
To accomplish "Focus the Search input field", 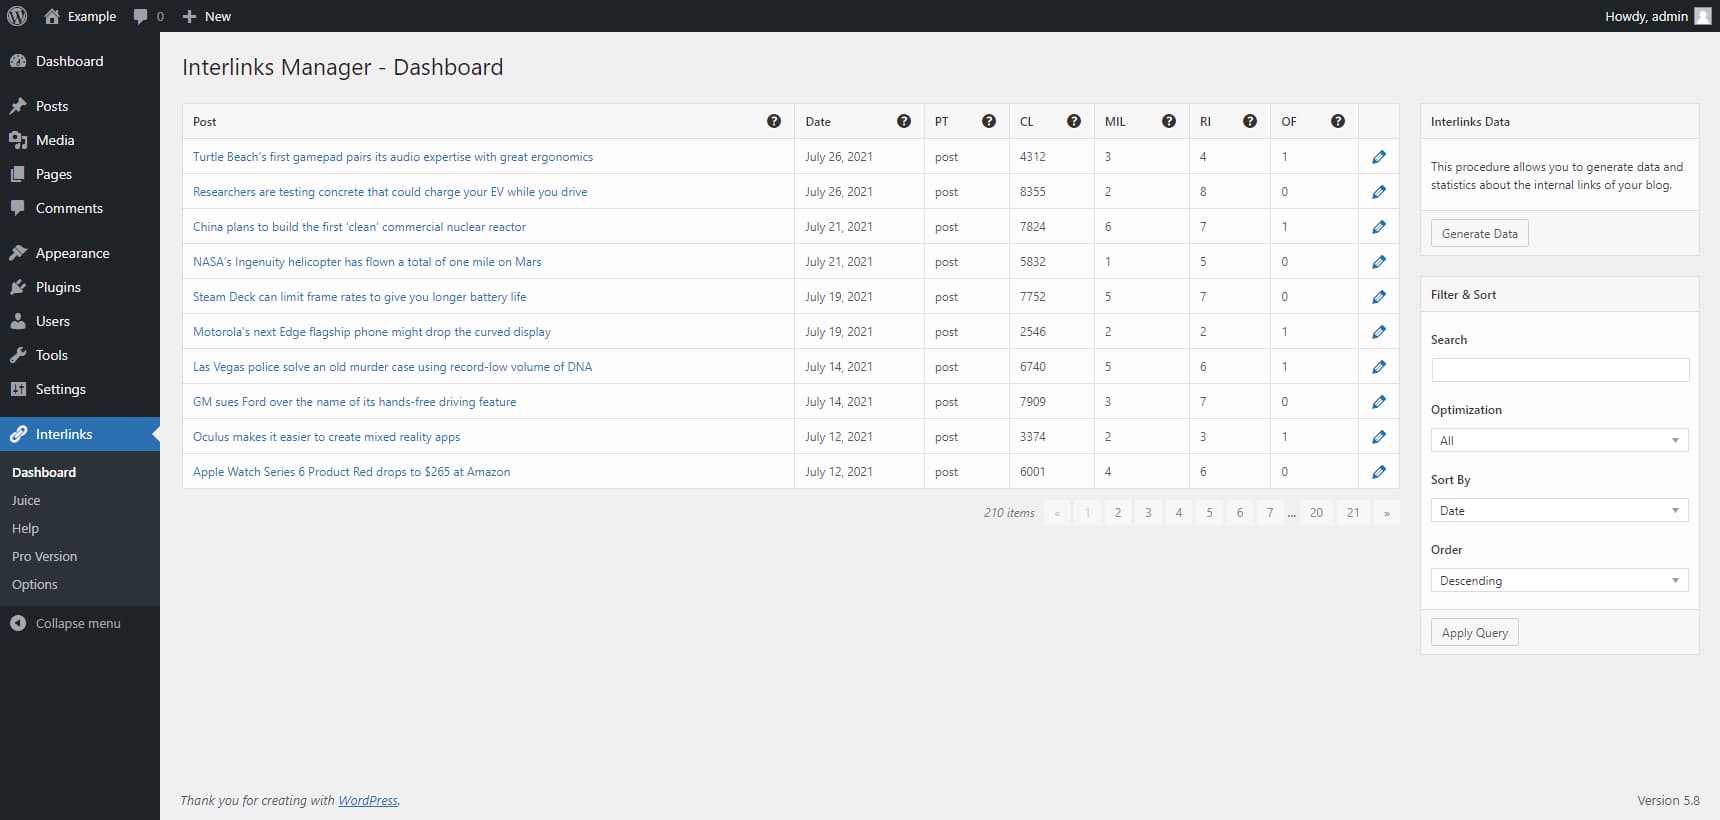I will (x=1559, y=370).
